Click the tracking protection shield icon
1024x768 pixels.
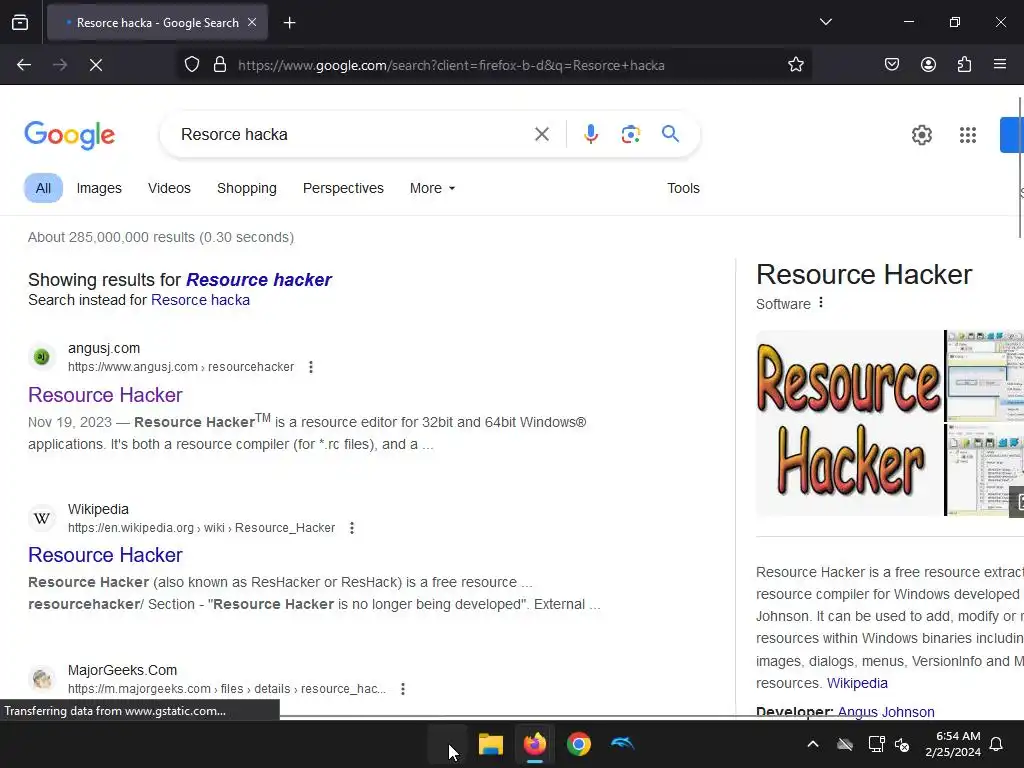(x=191, y=65)
